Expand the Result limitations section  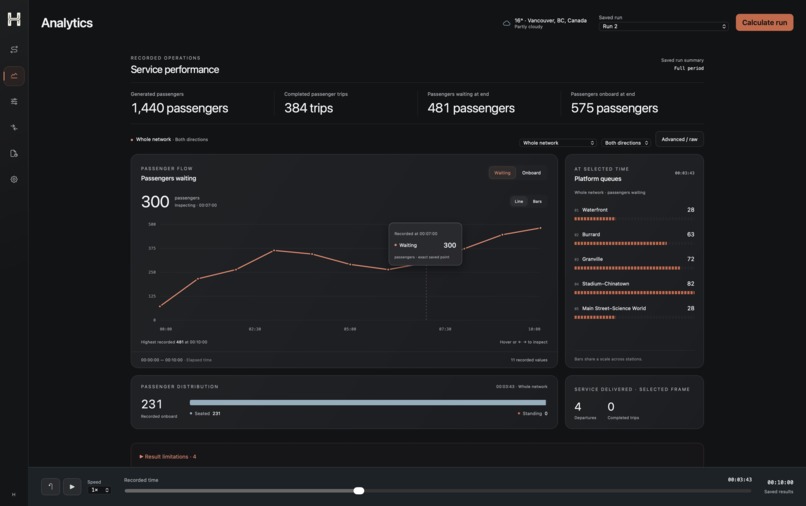click(x=168, y=457)
